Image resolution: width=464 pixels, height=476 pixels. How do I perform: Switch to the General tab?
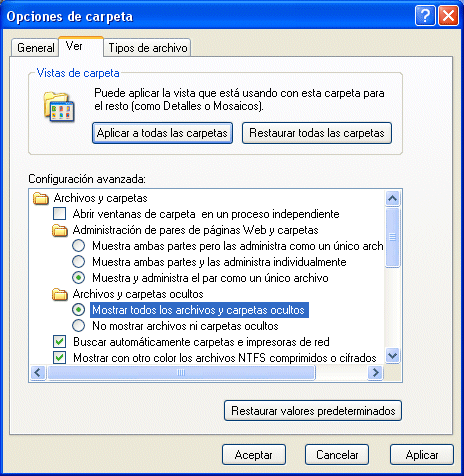(35, 48)
